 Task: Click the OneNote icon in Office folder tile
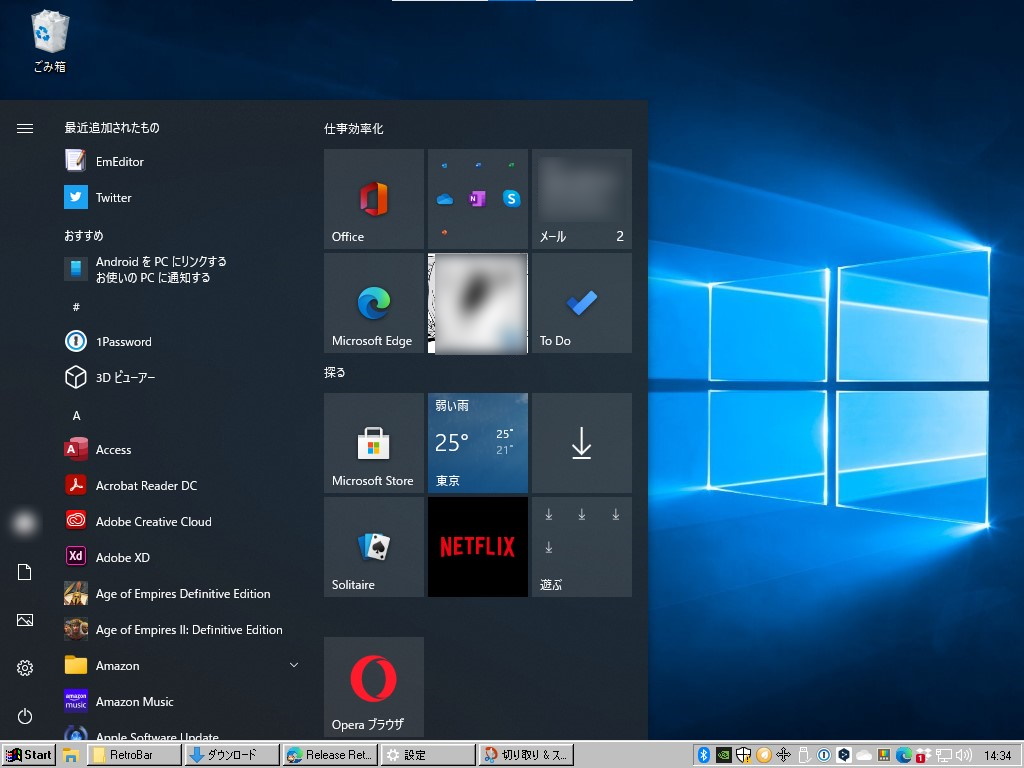click(477, 198)
